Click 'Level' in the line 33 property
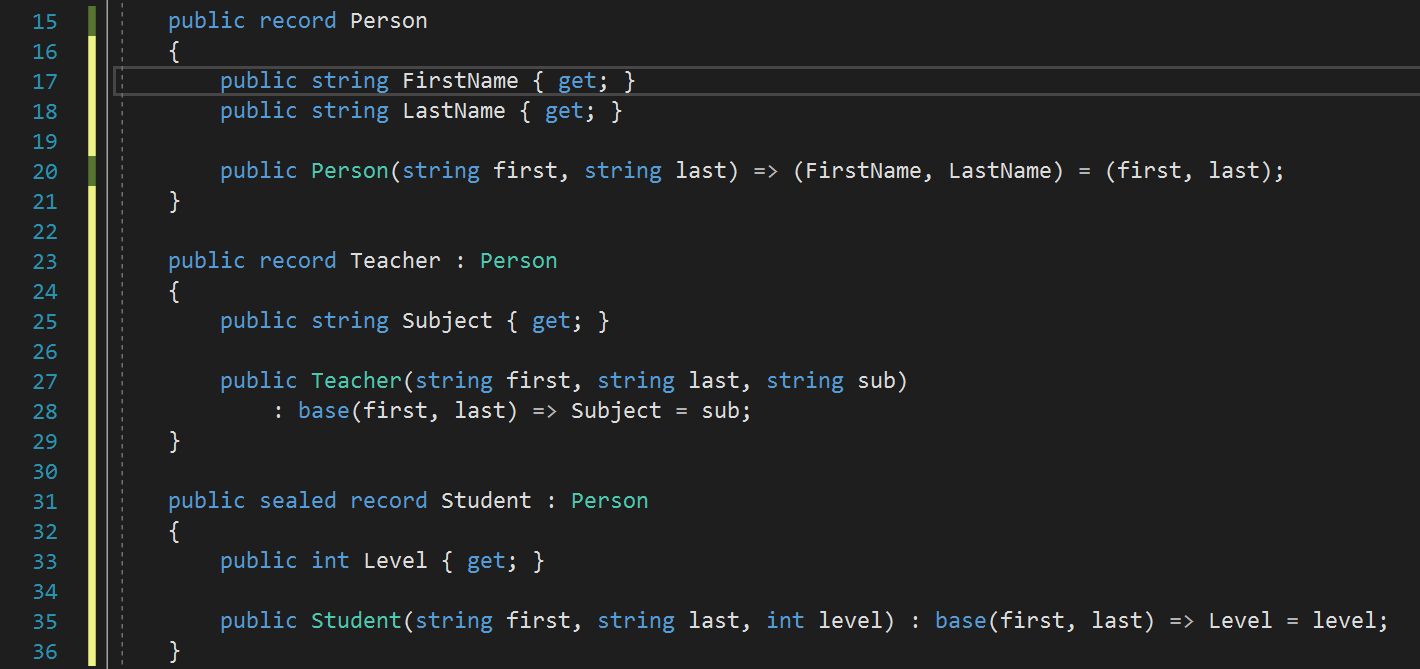 (x=395, y=561)
